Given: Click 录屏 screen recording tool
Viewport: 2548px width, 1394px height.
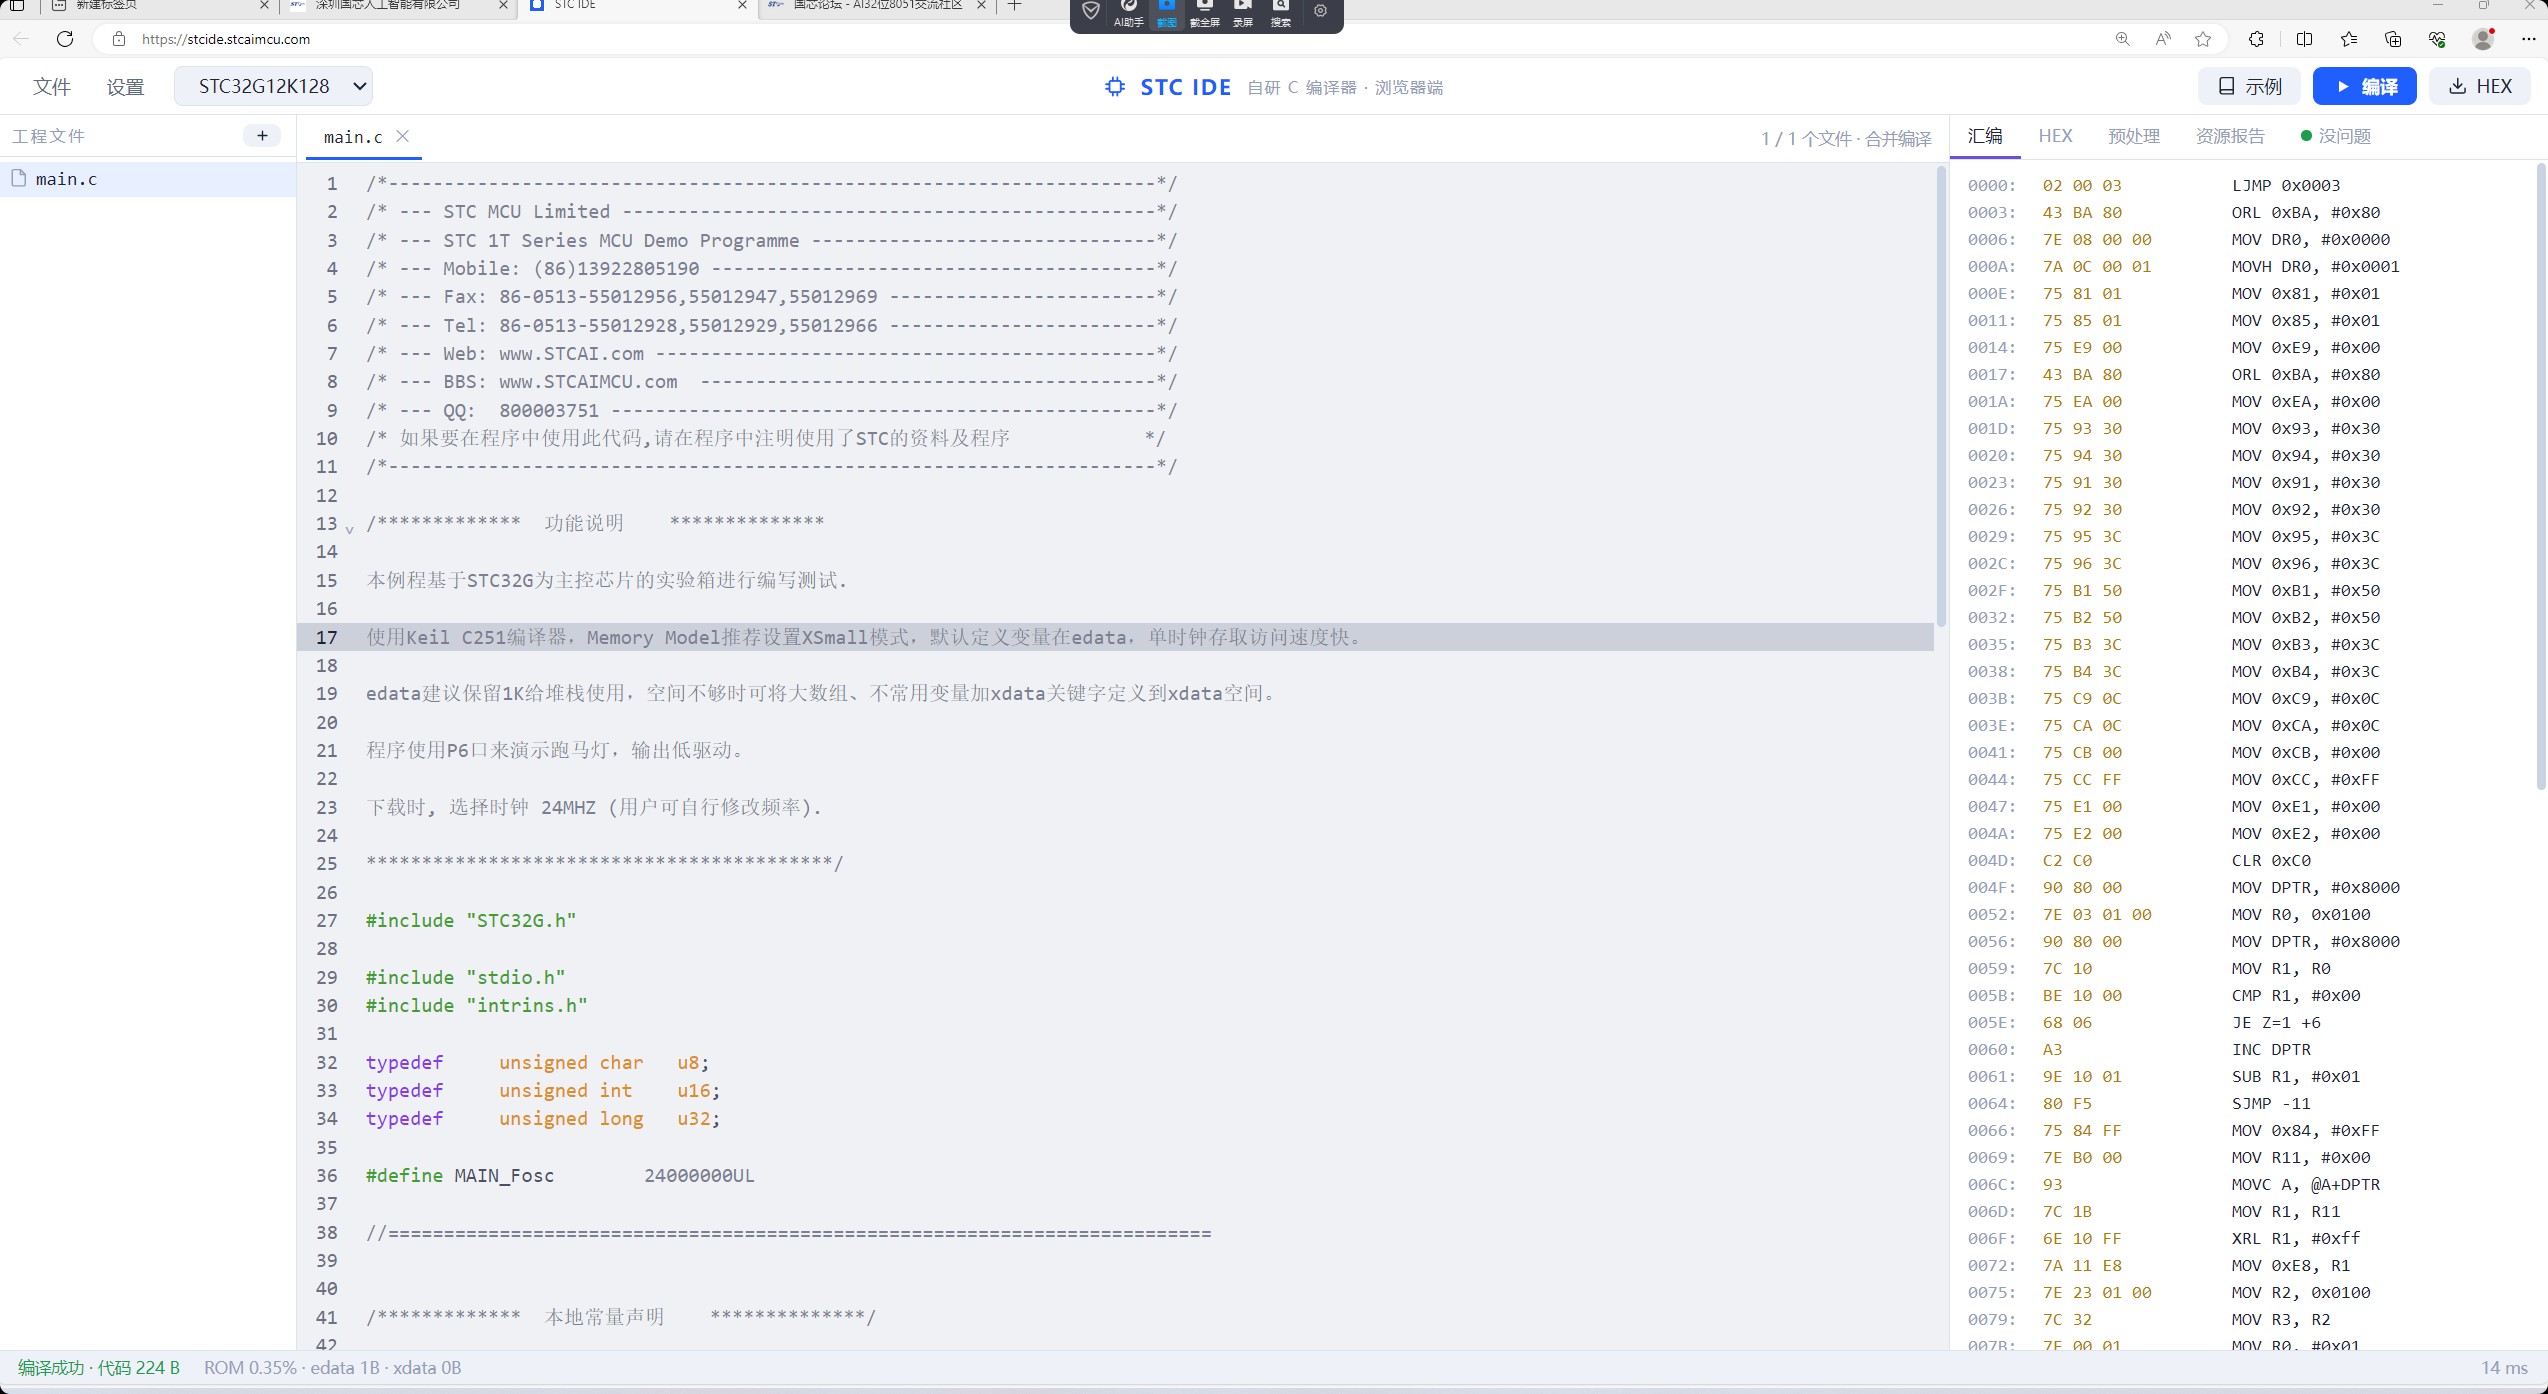Looking at the screenshot, I should 1243,13.
